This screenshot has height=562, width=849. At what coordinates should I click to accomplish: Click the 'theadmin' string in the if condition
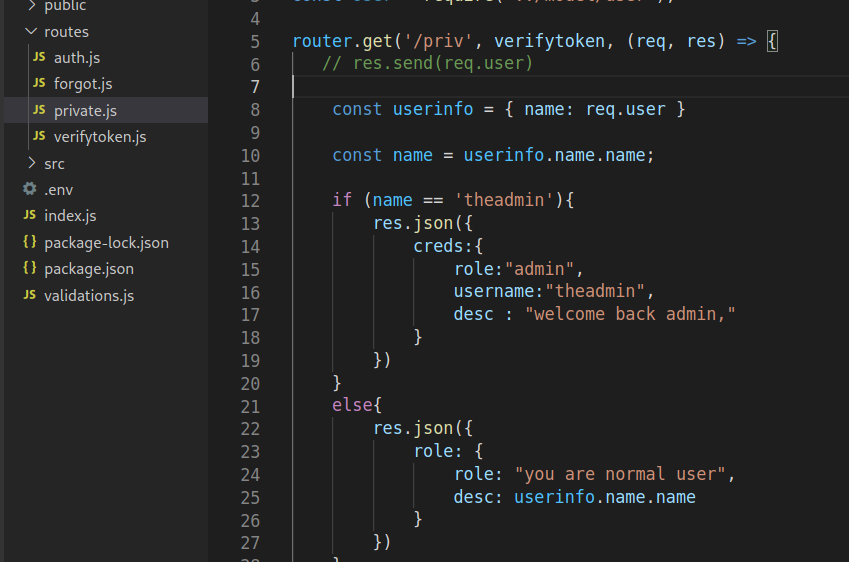(x=504, y=200)
